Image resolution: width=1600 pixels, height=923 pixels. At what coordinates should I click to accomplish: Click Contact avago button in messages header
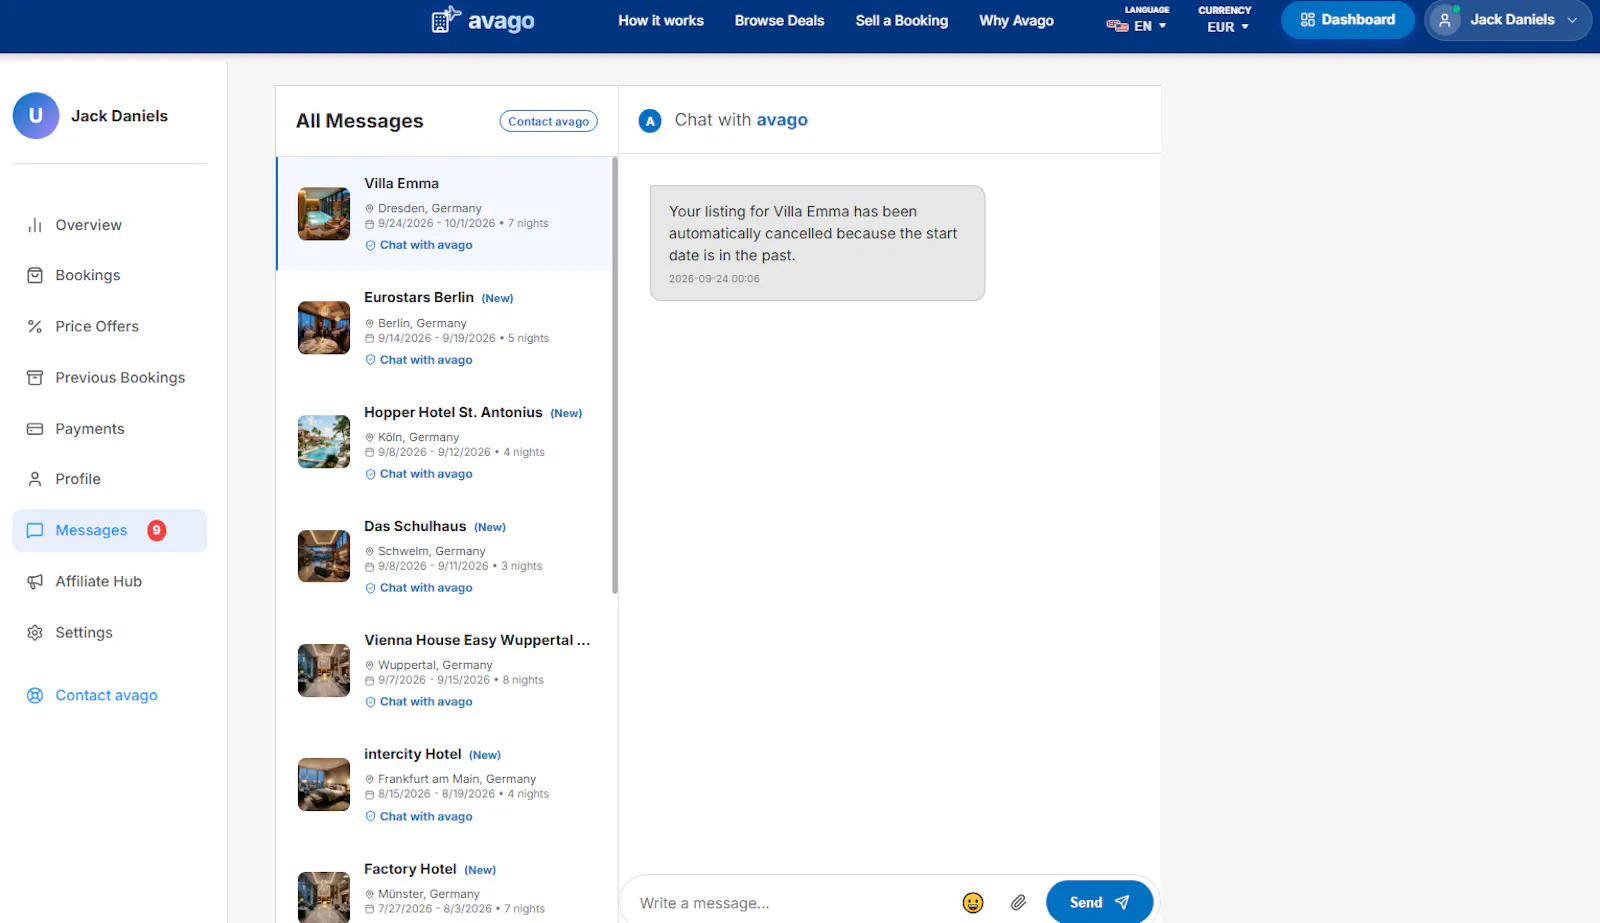548,121
